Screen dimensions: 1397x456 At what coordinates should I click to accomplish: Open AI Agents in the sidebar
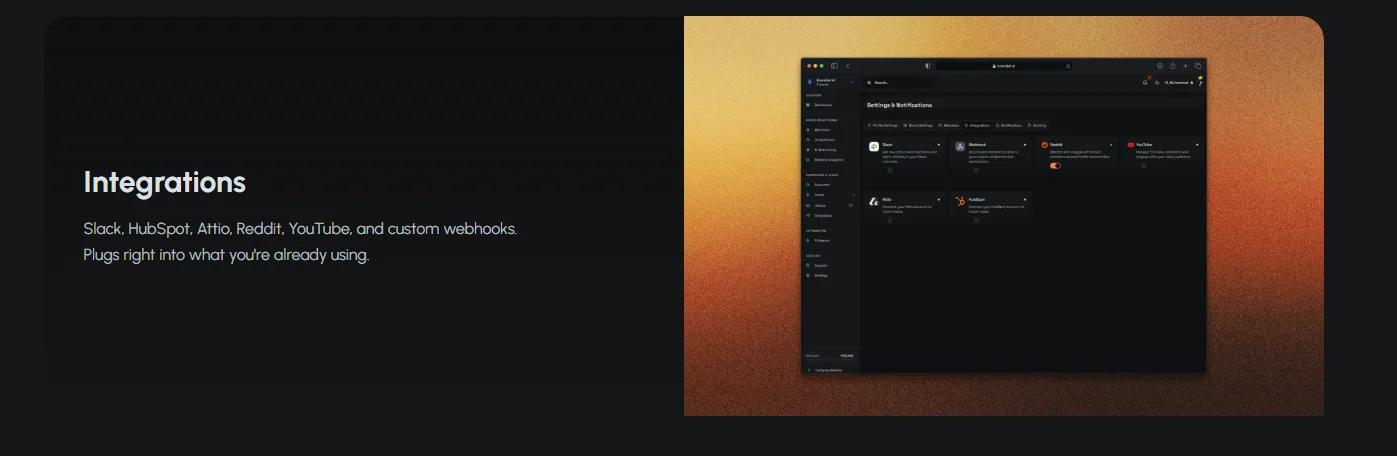(x=819, y=240)
